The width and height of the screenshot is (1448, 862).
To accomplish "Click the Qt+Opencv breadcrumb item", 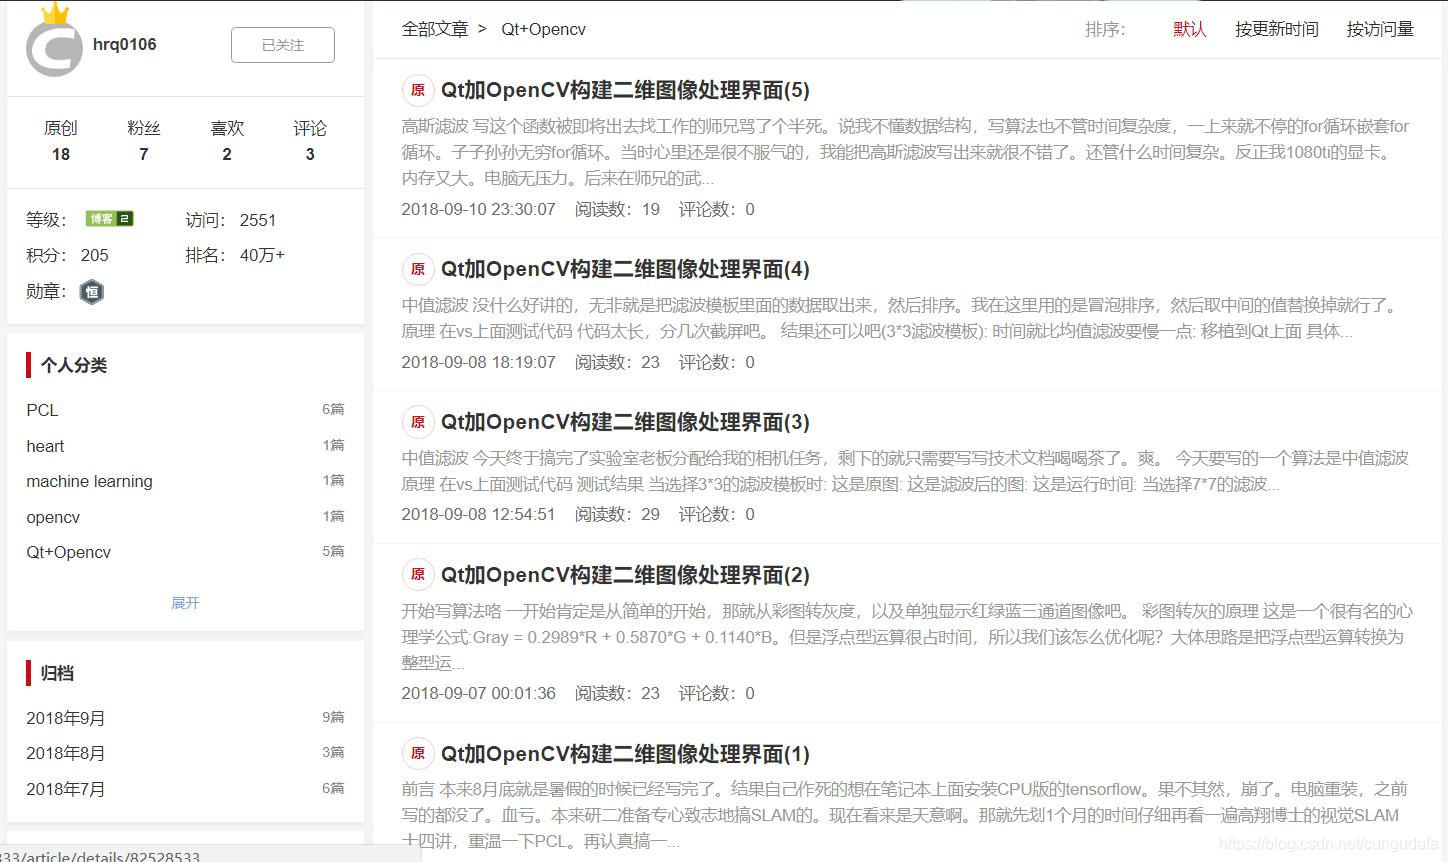I will point(544,29).
